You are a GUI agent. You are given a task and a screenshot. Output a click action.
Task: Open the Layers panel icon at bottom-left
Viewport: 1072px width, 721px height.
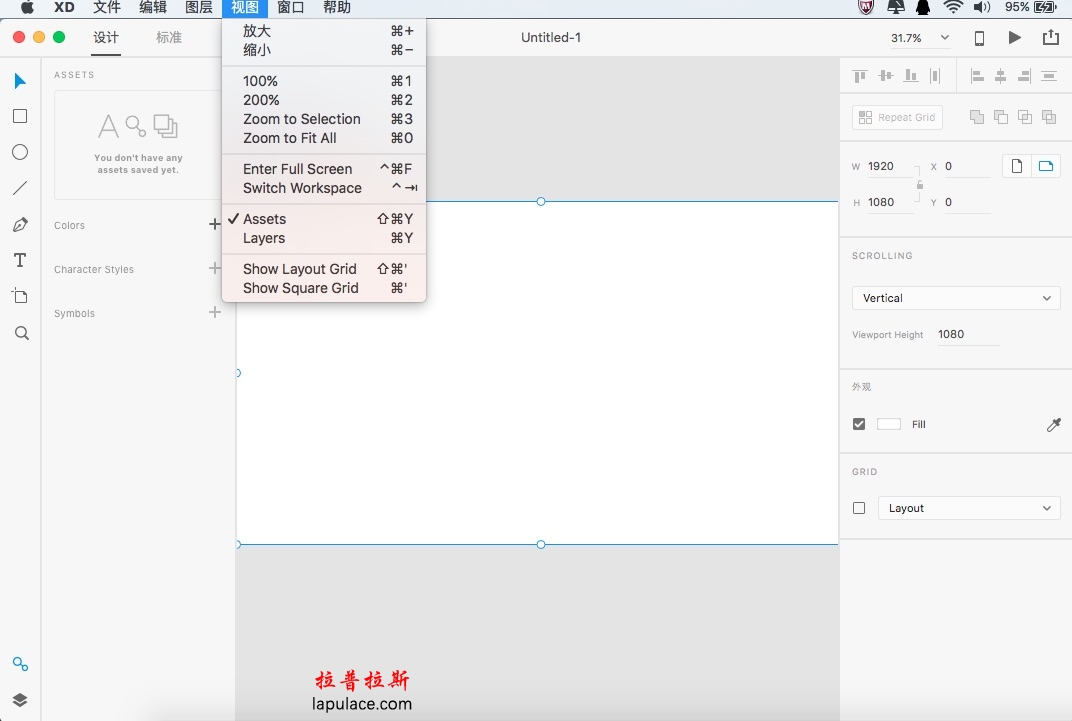(20, 700)
